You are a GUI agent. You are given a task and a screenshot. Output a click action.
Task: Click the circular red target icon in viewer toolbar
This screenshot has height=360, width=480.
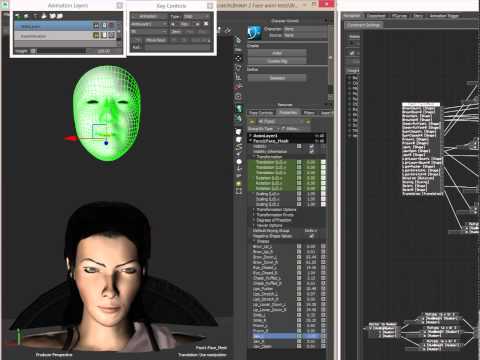point(238,97)
